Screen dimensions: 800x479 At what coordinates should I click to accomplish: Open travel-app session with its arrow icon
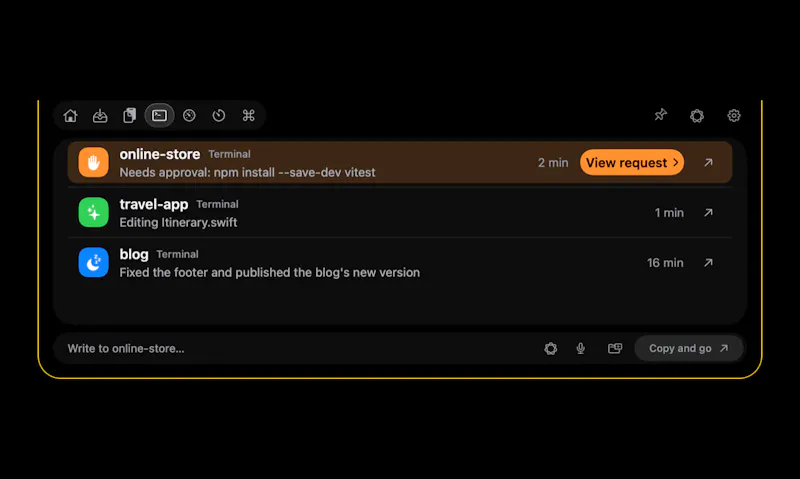tap(708, 213)
